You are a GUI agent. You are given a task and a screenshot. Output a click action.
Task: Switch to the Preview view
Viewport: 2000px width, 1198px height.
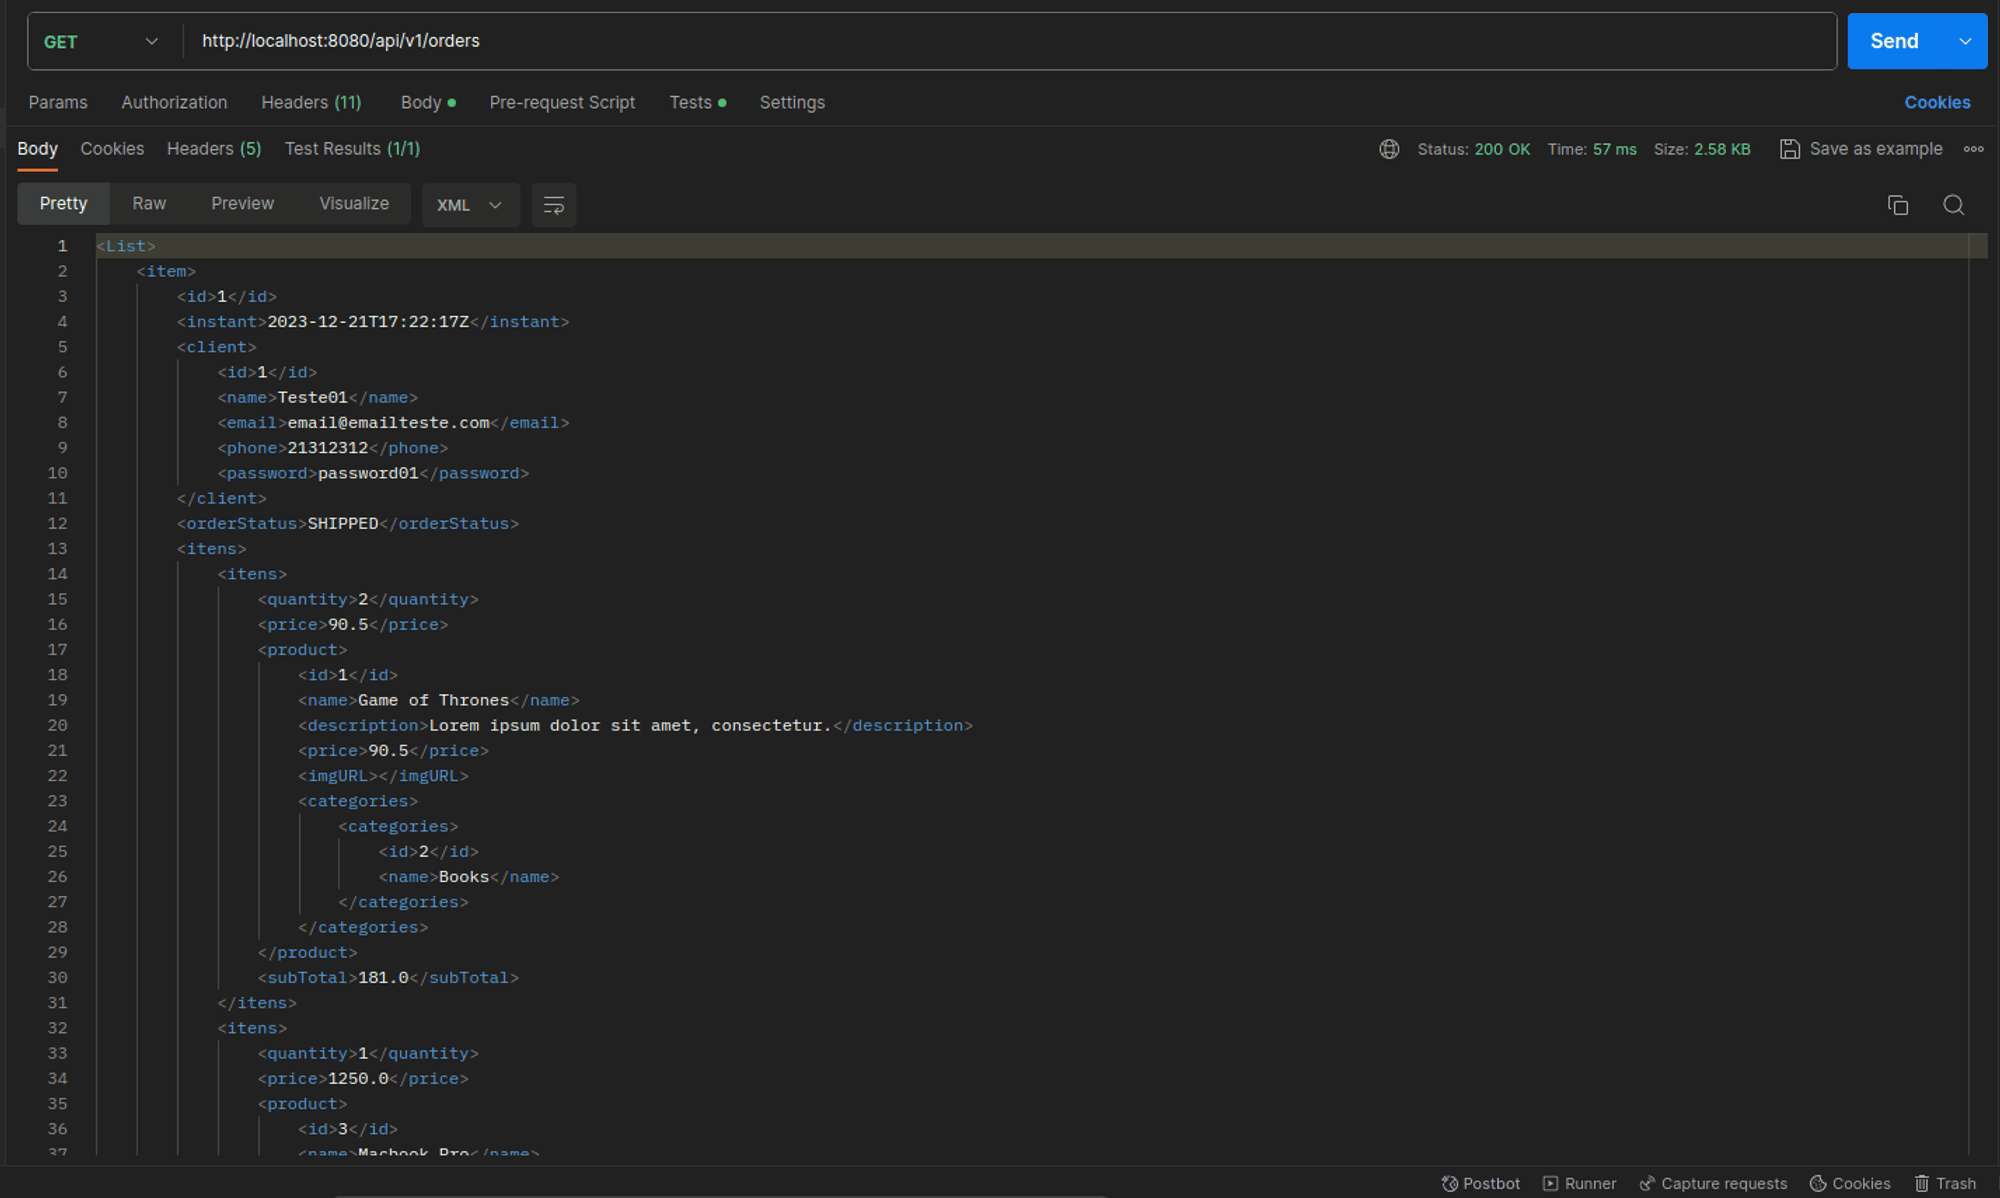tap(242, 203)
